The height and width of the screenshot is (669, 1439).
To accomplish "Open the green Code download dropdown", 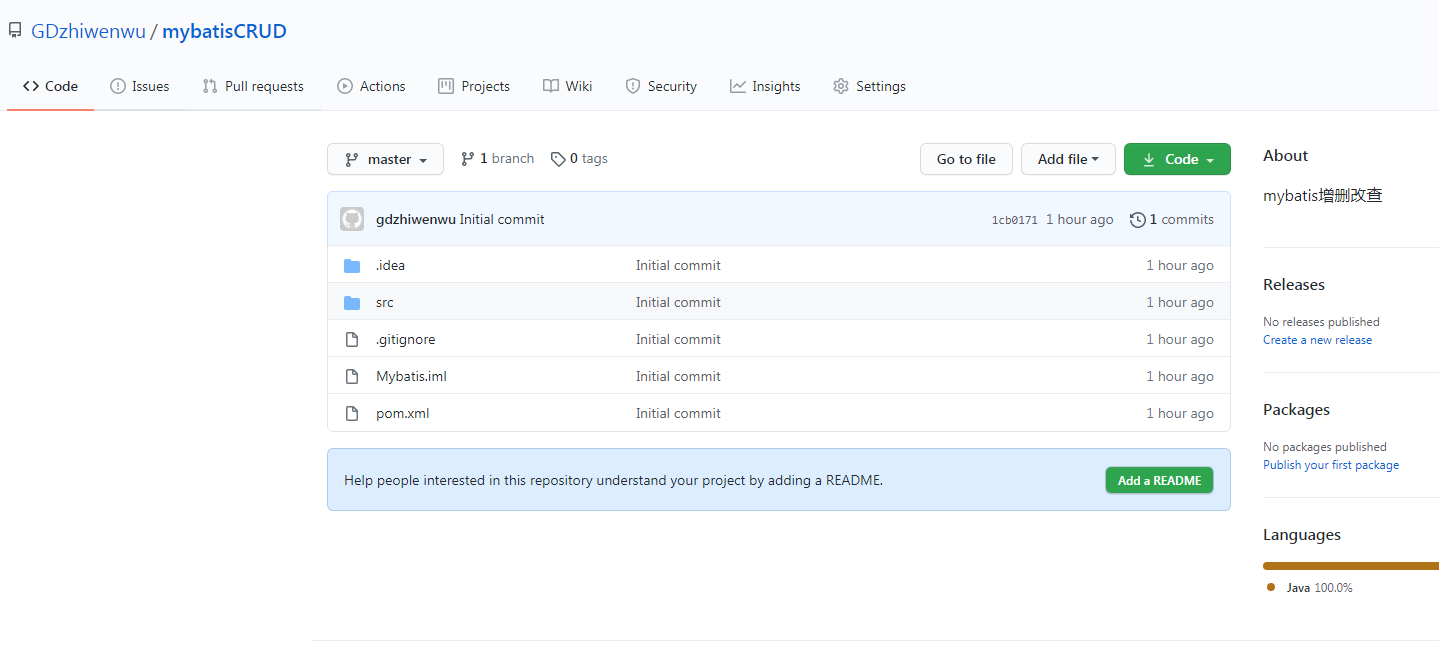I will [x=1176, y=158].
